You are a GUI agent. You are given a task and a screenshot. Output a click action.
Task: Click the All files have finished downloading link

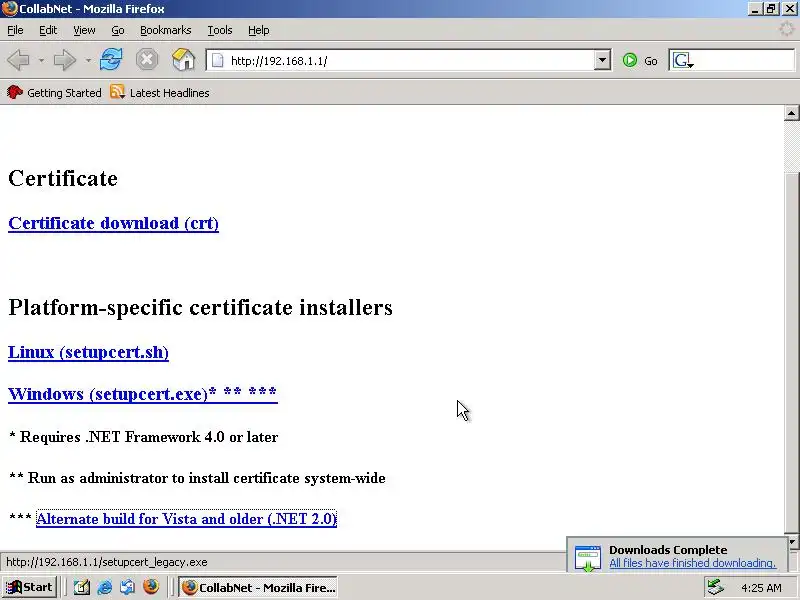(x=692, y=563)
